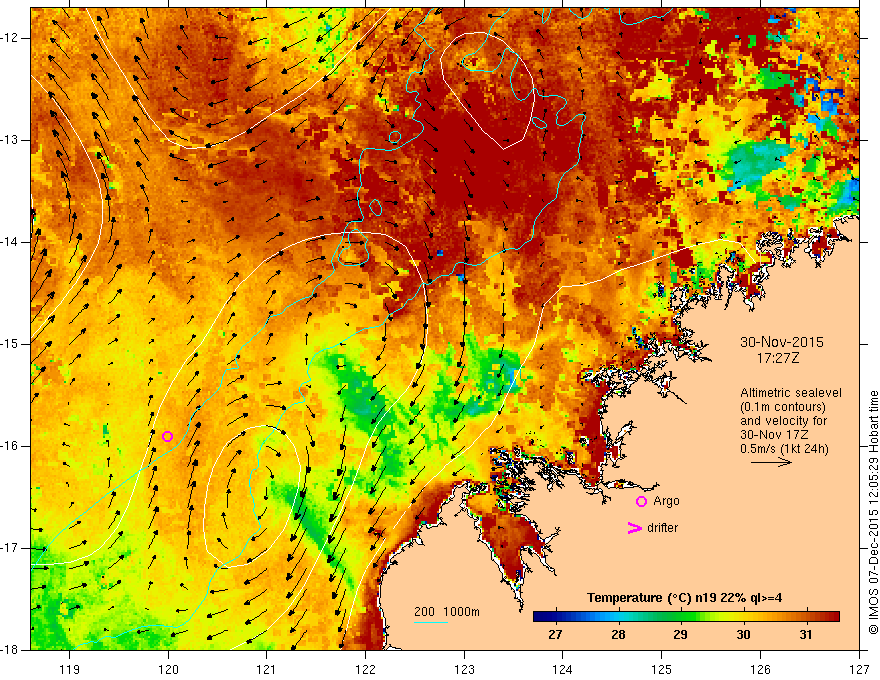Click the magenta Argo float marker on the map

[x=167, y=437]
